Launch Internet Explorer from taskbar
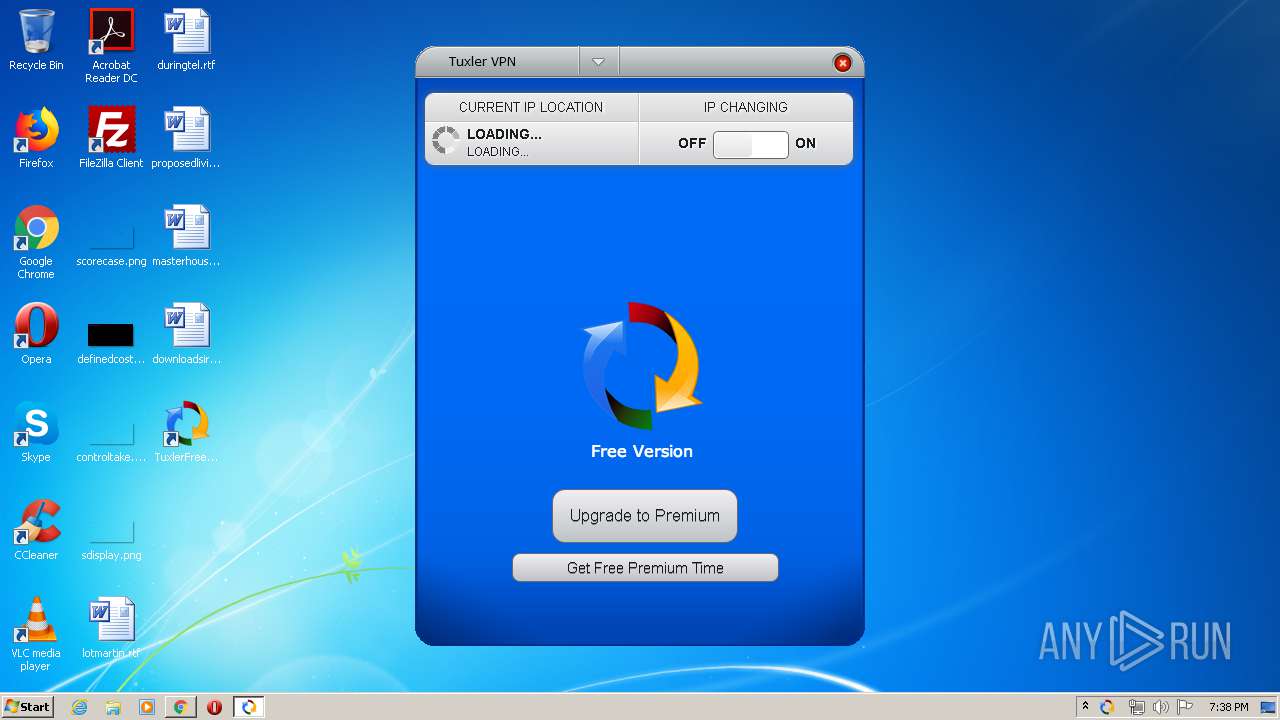The width and height of the screenshot is (1280, 720). (x=80, y=707)
